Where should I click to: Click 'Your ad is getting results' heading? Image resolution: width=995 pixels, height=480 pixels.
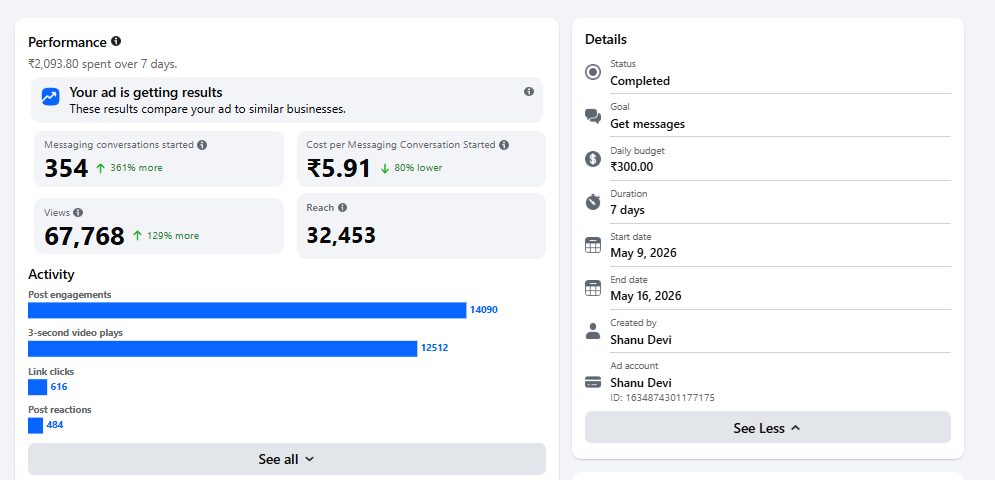pyautogui.click(x=146, y=93)
